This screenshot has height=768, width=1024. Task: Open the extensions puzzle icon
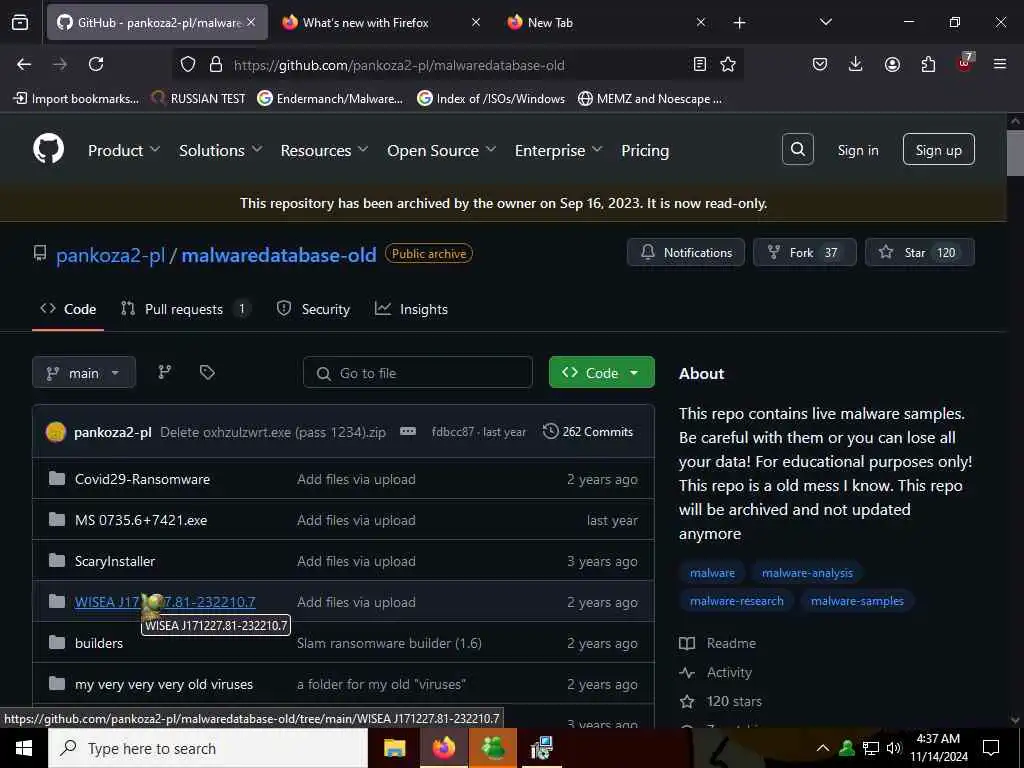click(x=928, y=64)
